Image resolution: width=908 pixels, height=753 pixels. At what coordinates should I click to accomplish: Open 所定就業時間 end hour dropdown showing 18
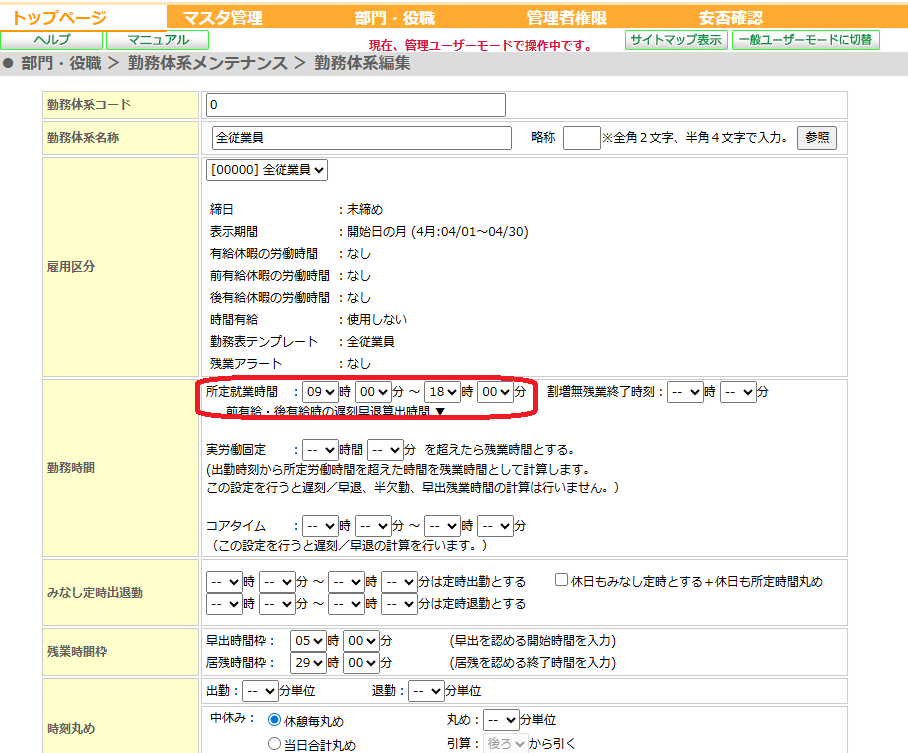[441, 393]
